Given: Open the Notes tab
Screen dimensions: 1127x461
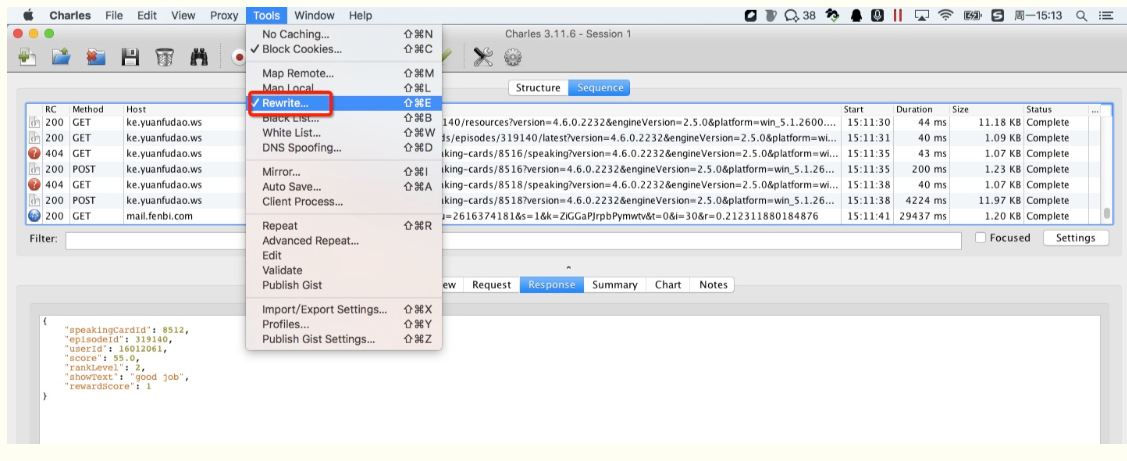Looking at the screenshot, I should [x=713, y=285].
